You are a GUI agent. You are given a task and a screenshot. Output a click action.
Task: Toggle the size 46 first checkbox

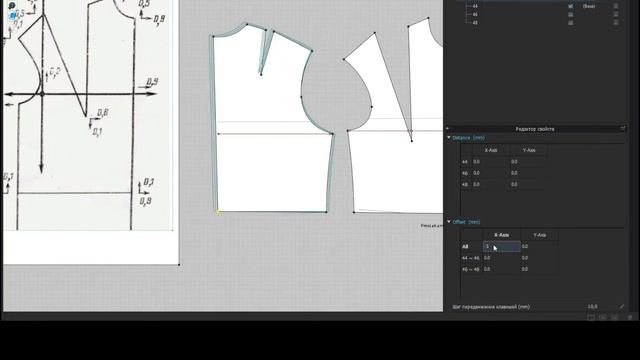click(x=571, y=14)
